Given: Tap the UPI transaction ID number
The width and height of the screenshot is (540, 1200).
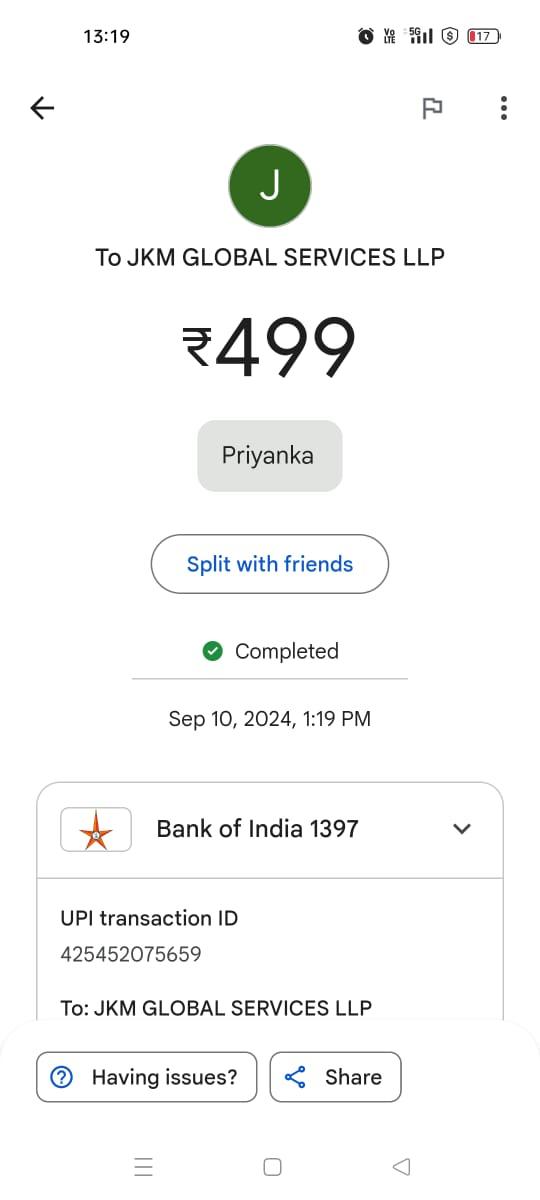Looking at the screenshot, I should [131, 954].
